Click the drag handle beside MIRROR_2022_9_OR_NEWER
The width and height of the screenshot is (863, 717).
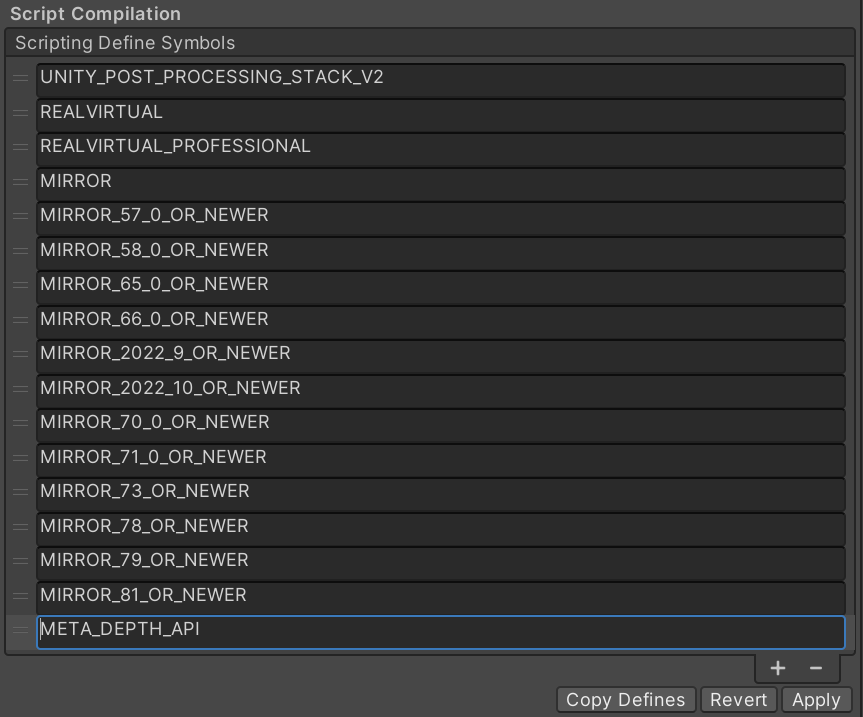pyautogui.click(x=20, y=354)
